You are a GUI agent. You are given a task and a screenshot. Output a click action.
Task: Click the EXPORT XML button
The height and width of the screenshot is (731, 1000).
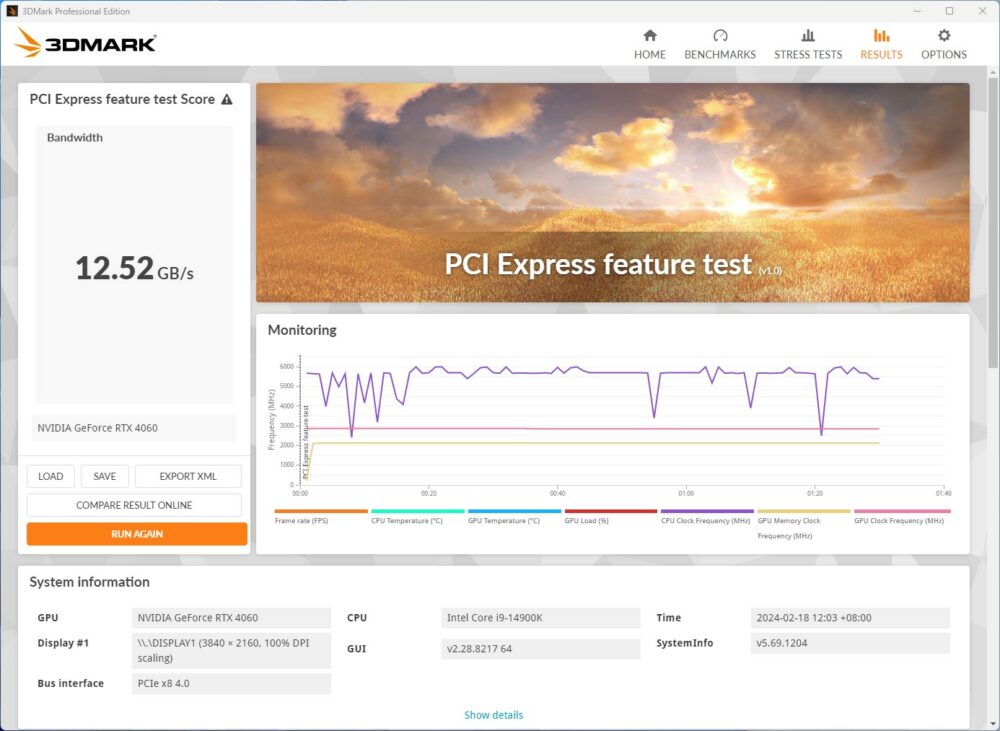coord(188,475)
